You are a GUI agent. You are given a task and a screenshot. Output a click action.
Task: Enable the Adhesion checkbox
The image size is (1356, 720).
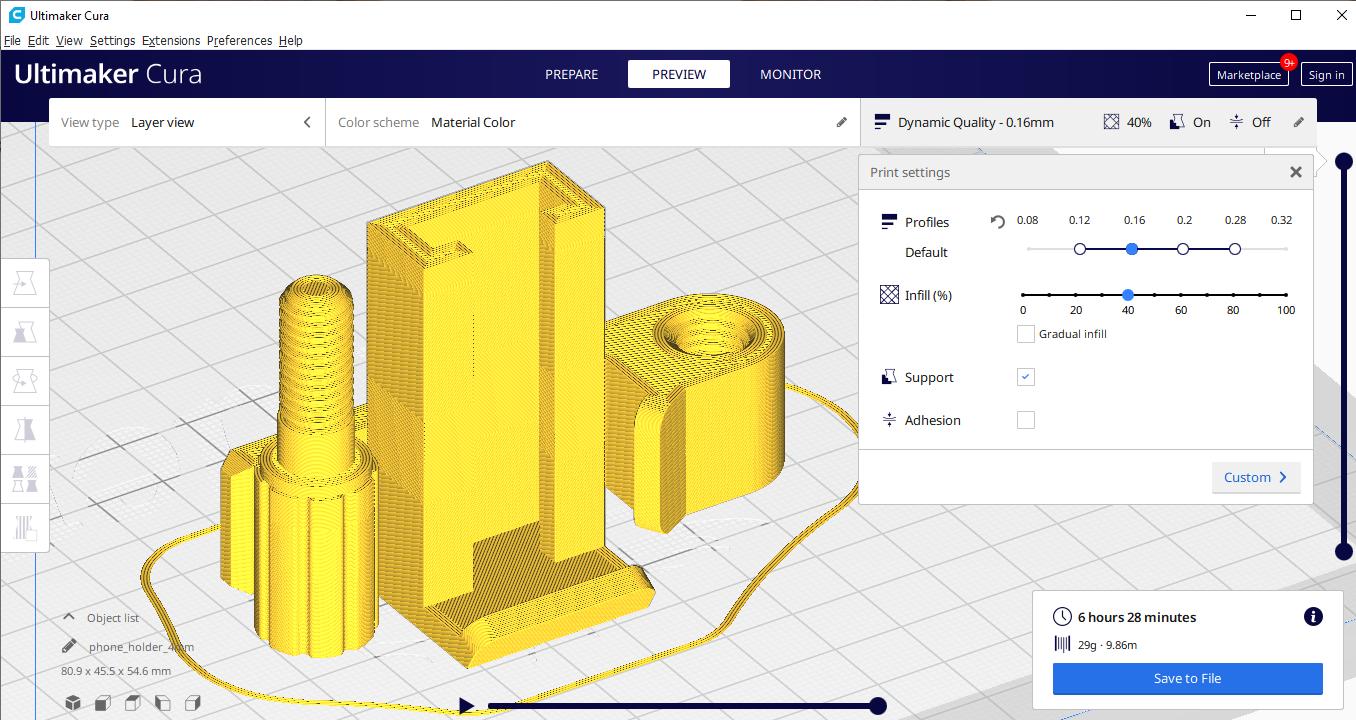(x=1025, y=420)
